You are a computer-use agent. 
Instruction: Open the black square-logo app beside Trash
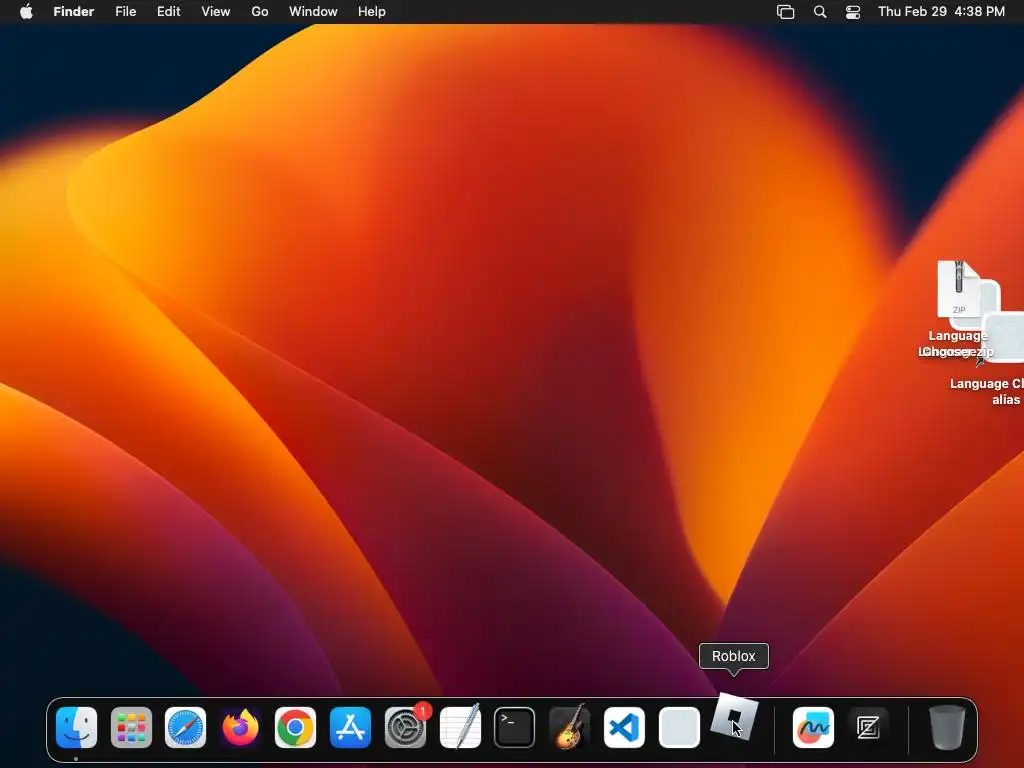click(868, 727)
